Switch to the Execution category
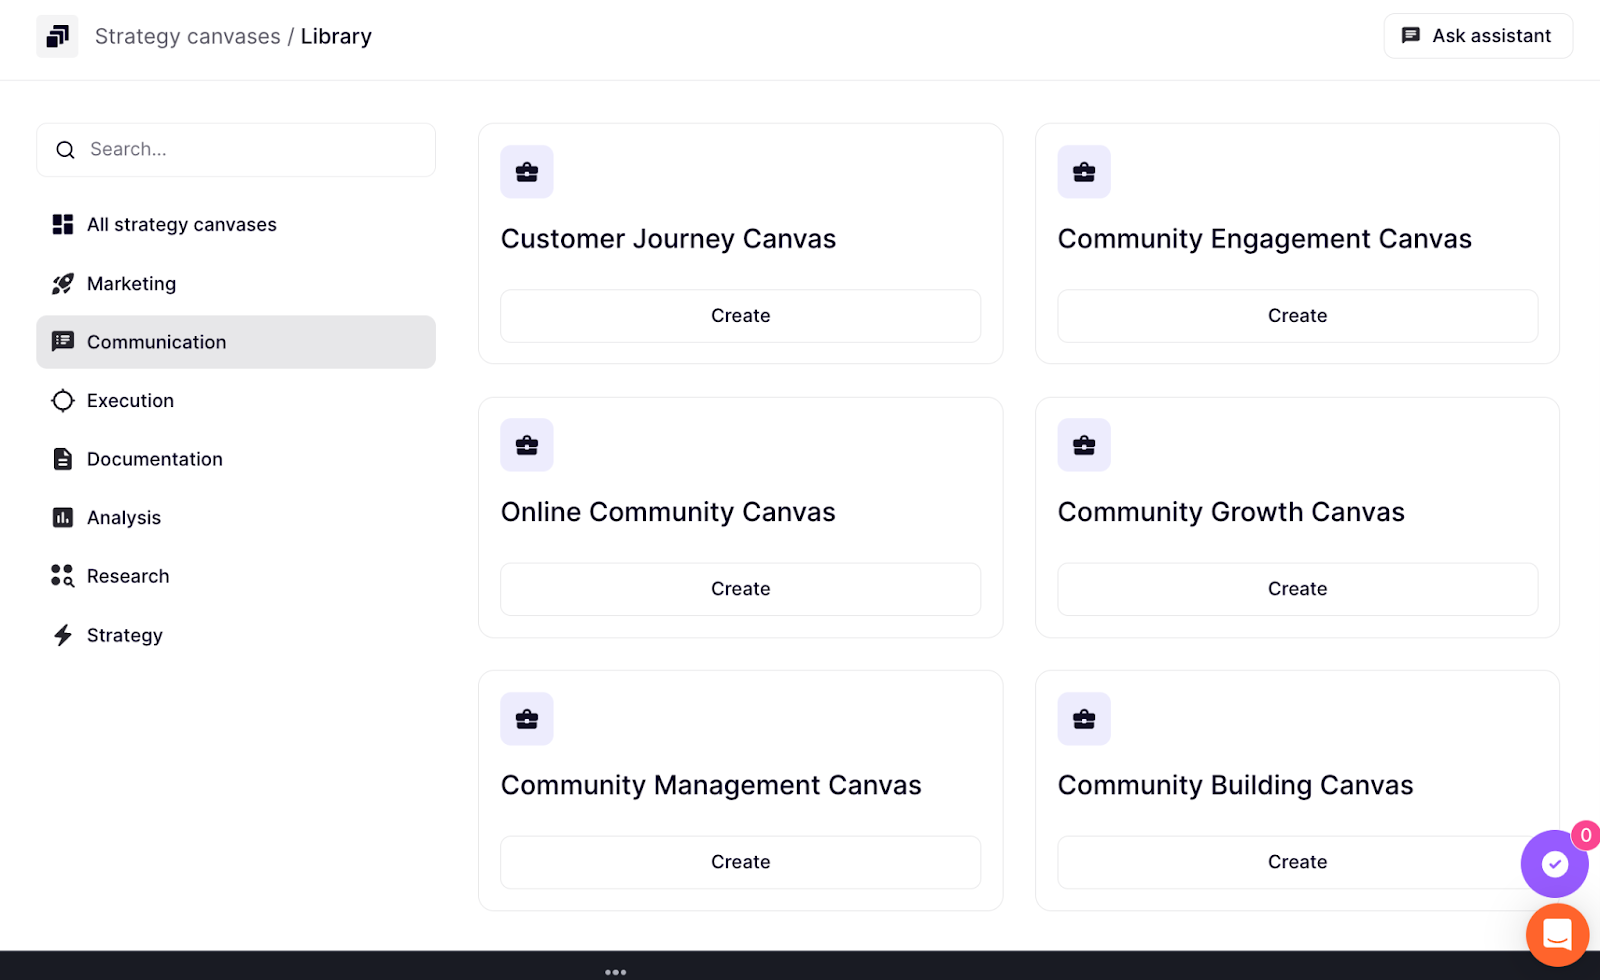Viewport: 1600px width, 980px height. [x=130, y=401]
